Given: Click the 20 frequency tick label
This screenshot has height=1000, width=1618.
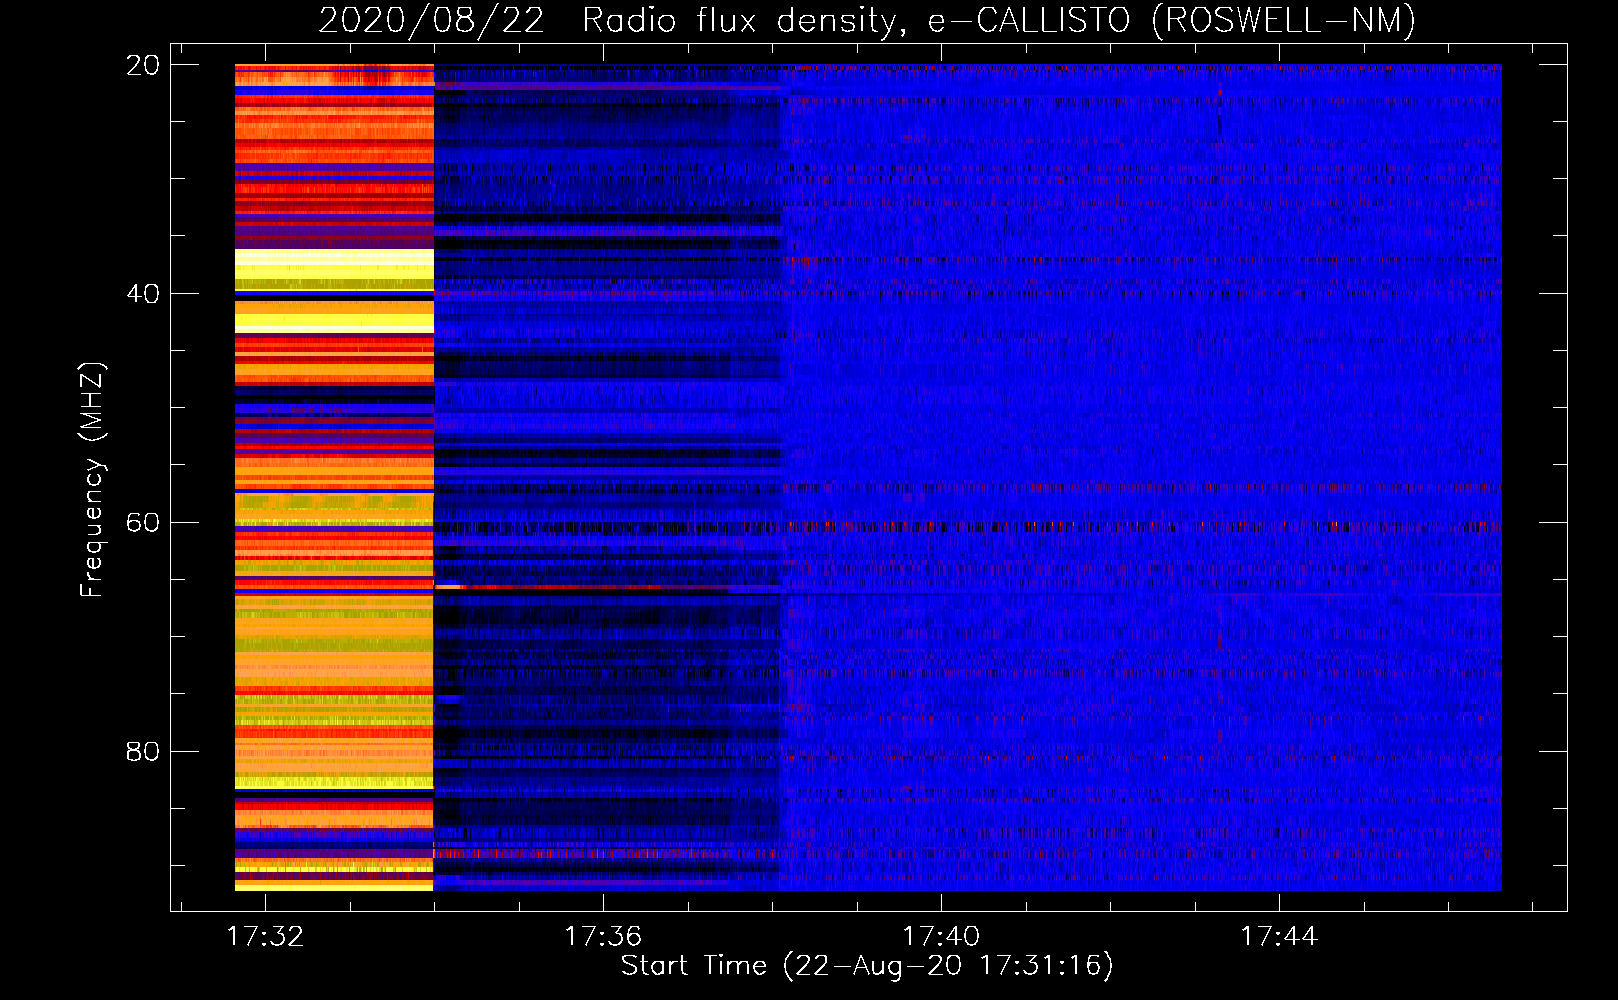Looking at the screenshot, I should click(142, 65).
